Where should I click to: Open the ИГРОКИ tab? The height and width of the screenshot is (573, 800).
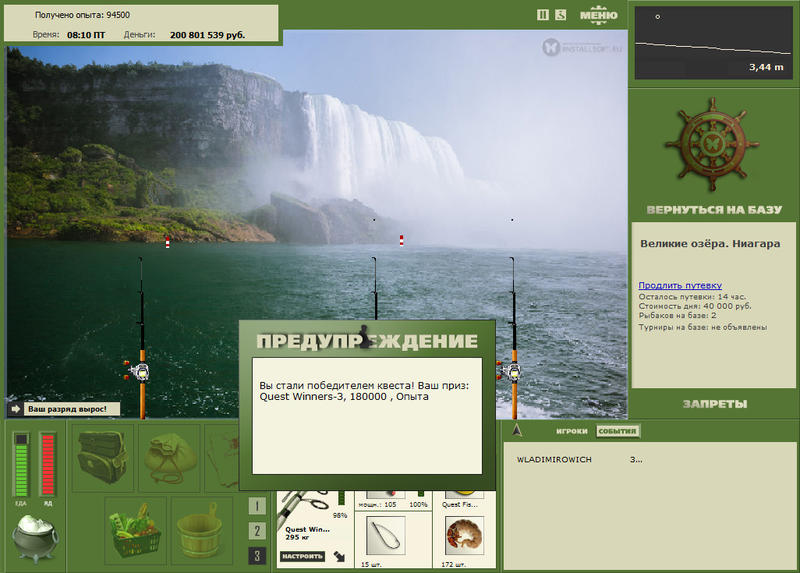pyautogui.click(x=571, y=431)
